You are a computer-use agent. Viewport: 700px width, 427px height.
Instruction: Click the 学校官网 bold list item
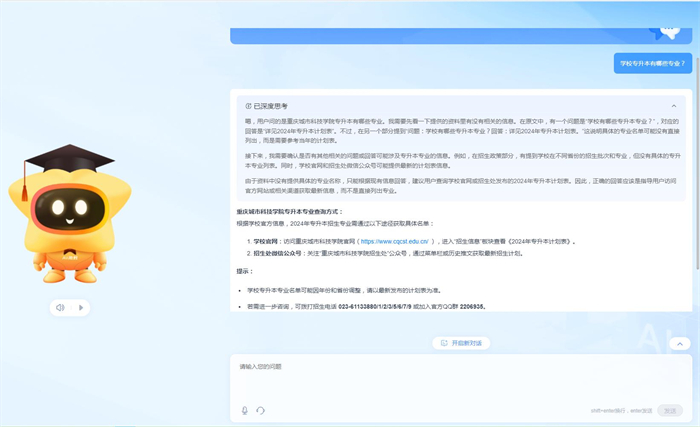pos(265,241)
